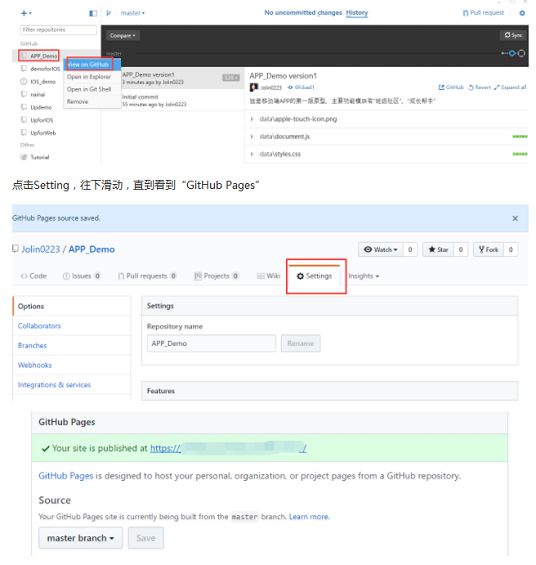Click the branch icon beside master
Viewport: 536px width, 565px height.
tap(108, 13)
